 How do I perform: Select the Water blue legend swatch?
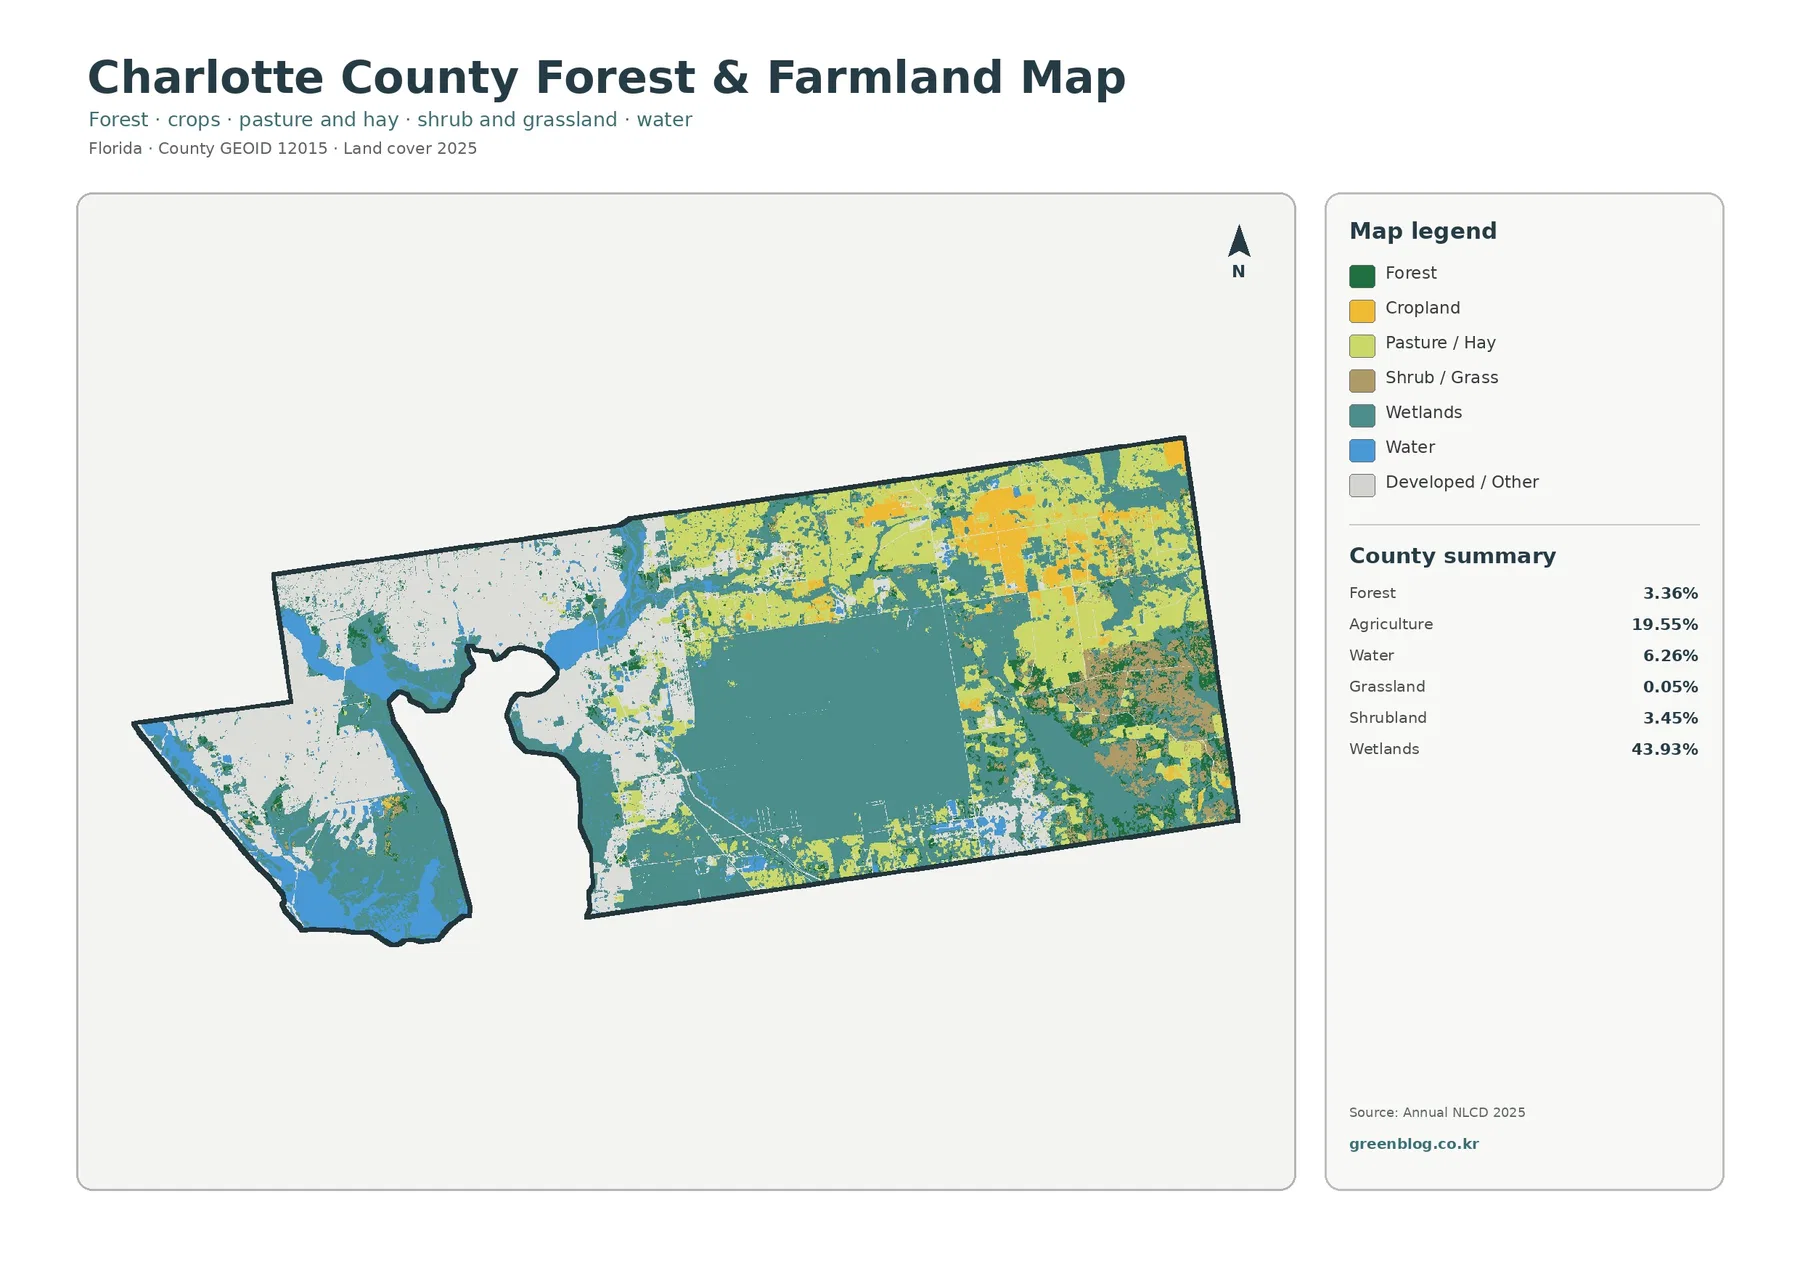(x=1361, y=451)
